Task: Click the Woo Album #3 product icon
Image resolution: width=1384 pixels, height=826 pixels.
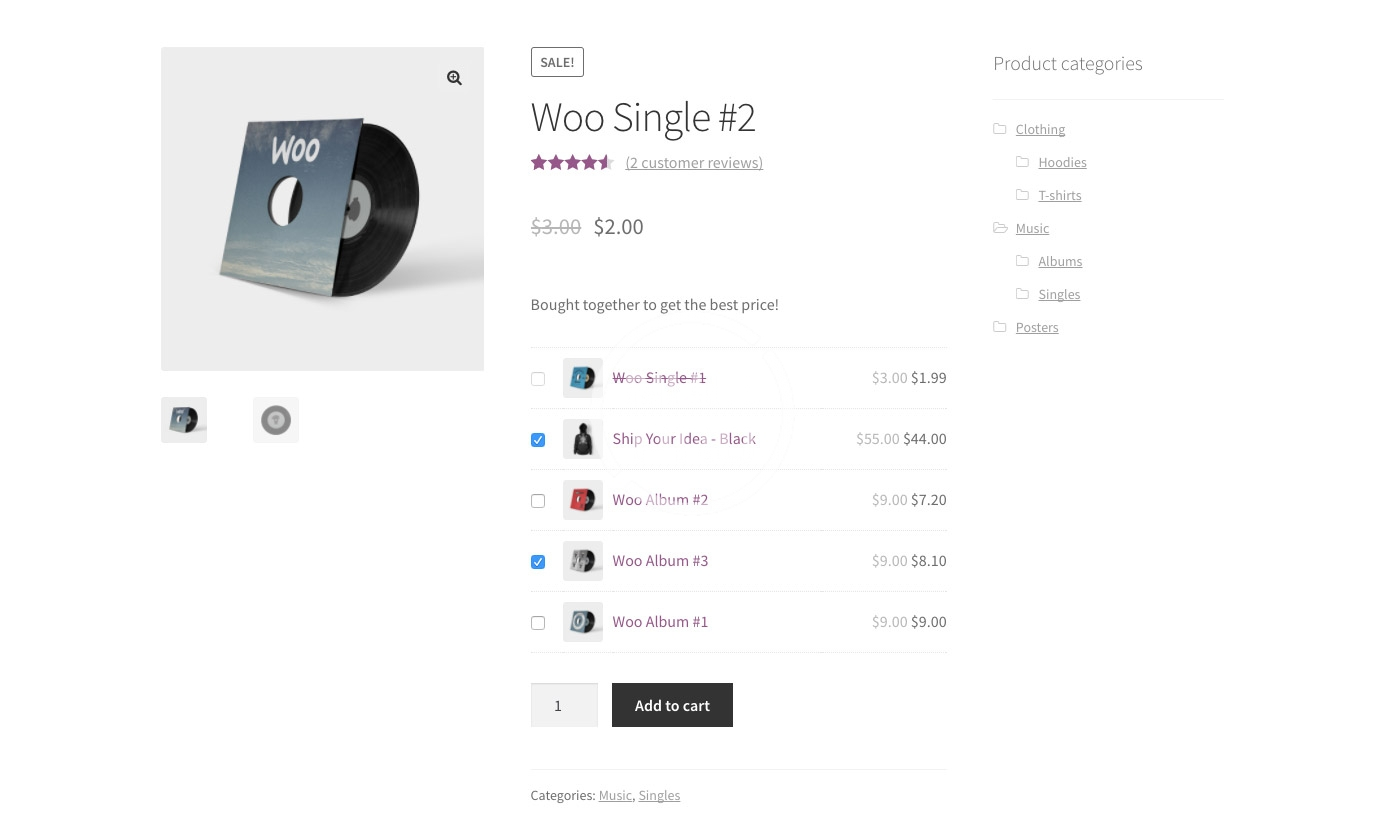Action: tap(582, 561)
